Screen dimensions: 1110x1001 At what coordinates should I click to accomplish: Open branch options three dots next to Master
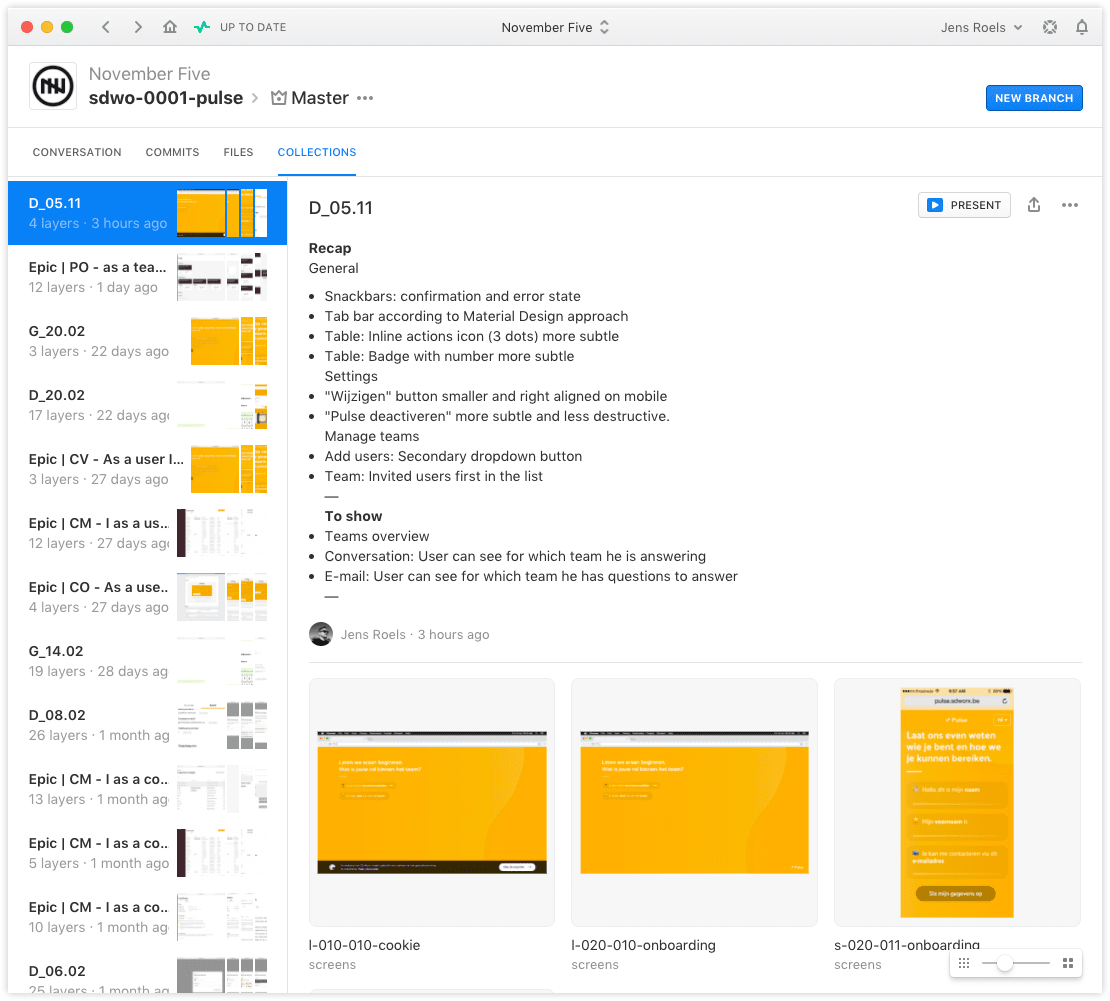[x=365, y=98]
